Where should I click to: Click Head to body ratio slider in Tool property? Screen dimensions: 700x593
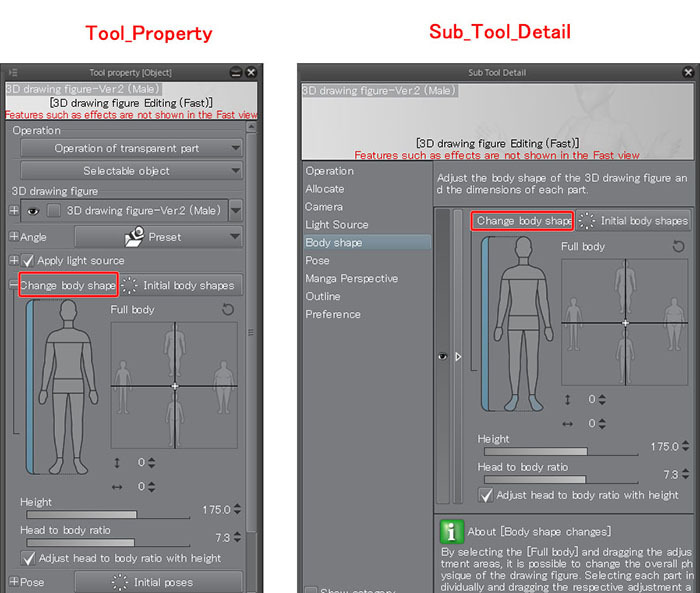[x=108, y=543]
